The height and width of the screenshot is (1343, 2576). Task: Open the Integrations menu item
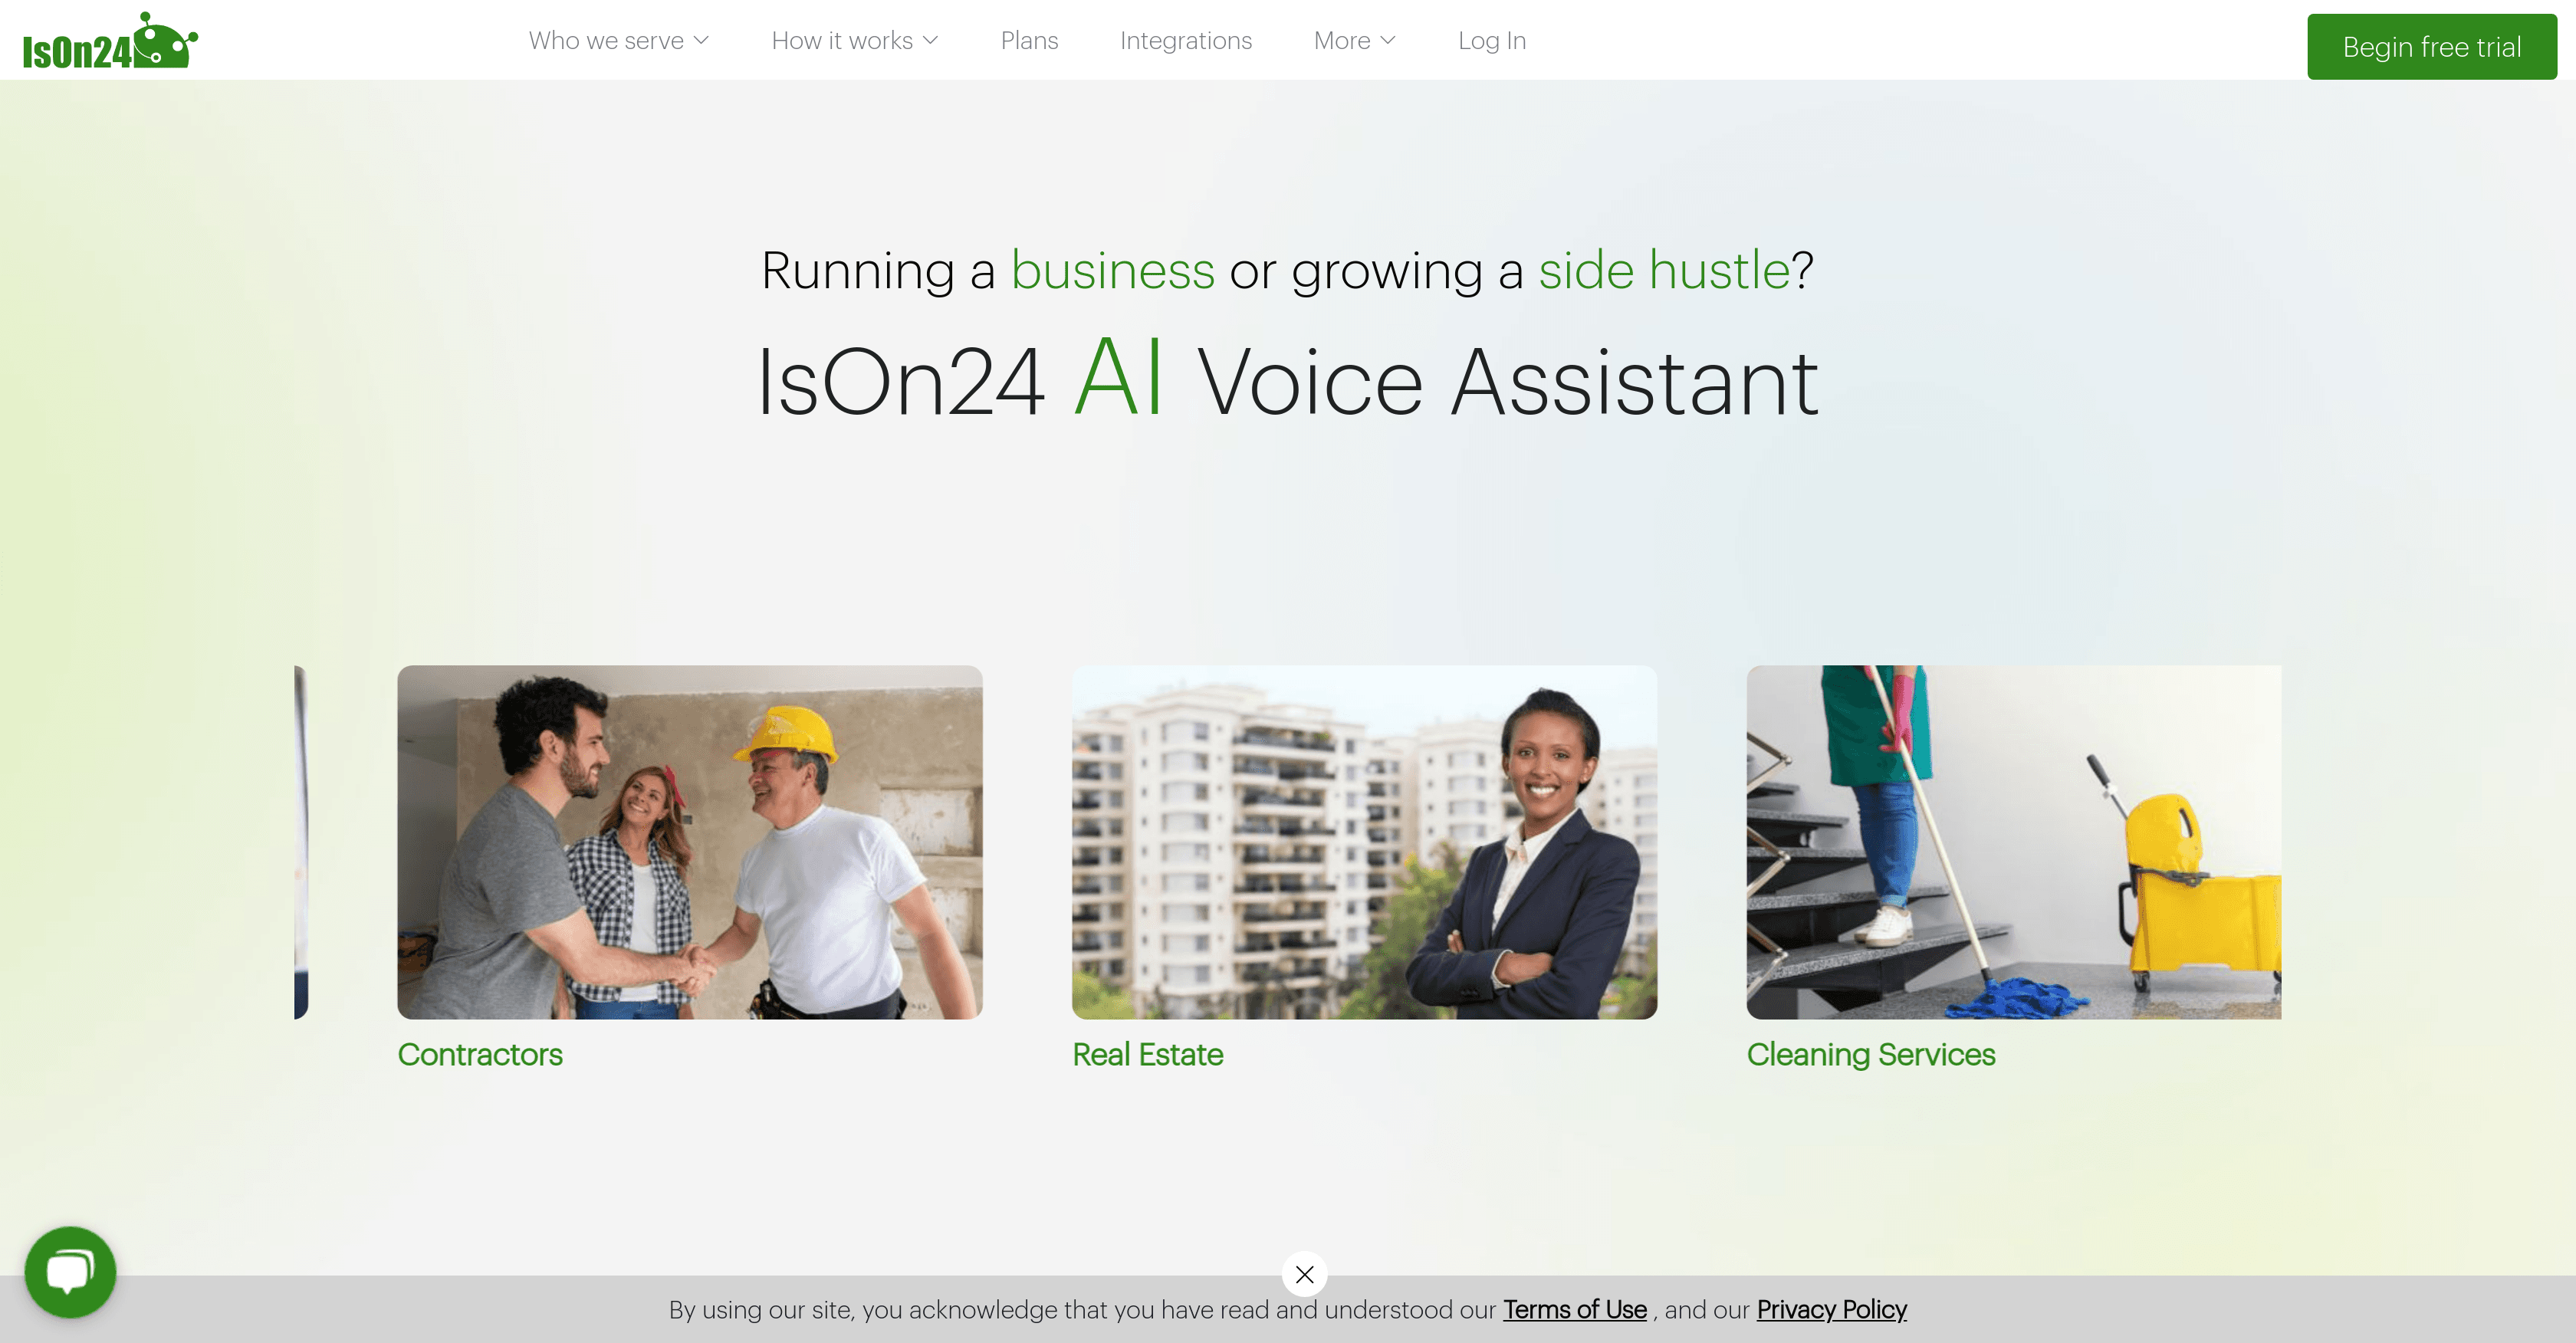(x=1185, y=40)
